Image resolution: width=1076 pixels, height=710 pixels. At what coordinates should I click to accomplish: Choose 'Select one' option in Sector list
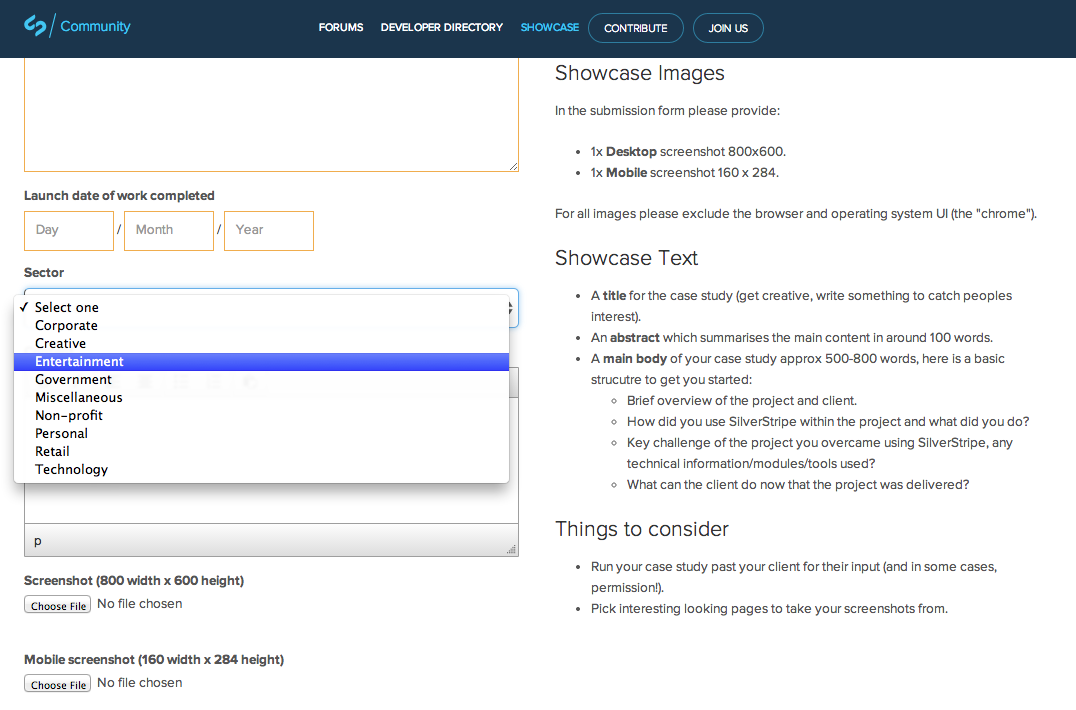[x=67, y=307]
